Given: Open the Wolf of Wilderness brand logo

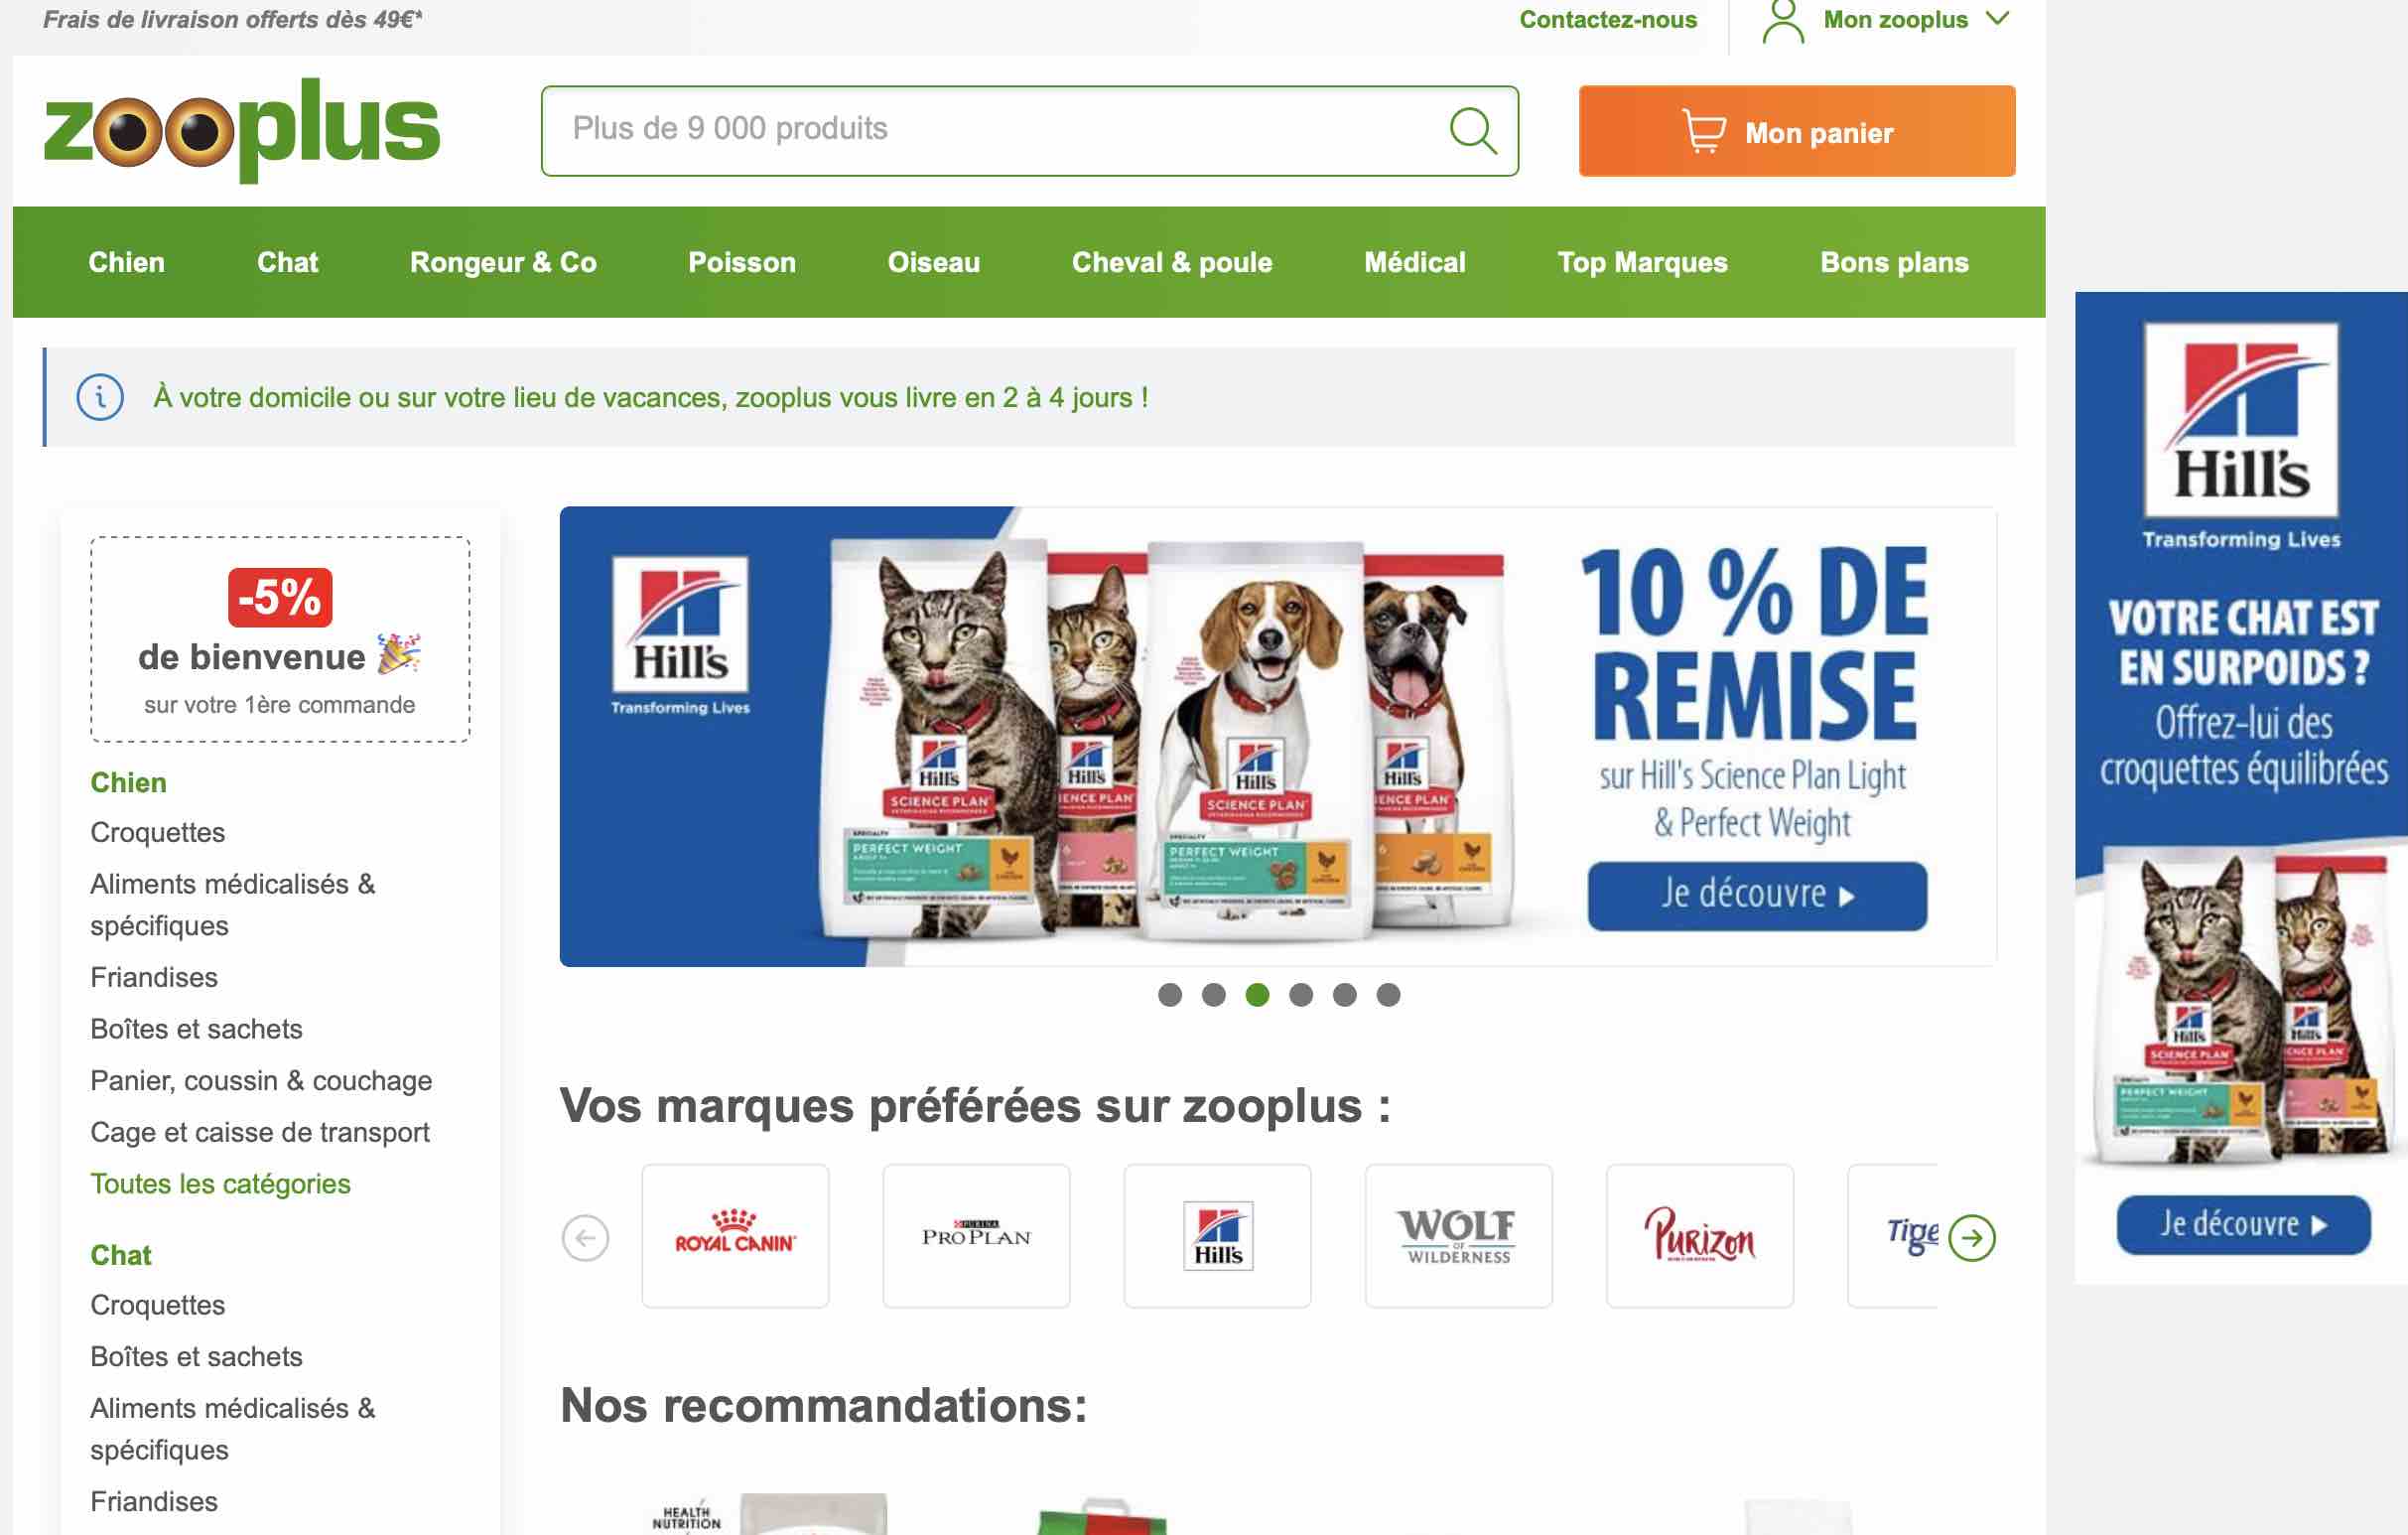Looking at the screenshot, I should pos(1458,1235).
